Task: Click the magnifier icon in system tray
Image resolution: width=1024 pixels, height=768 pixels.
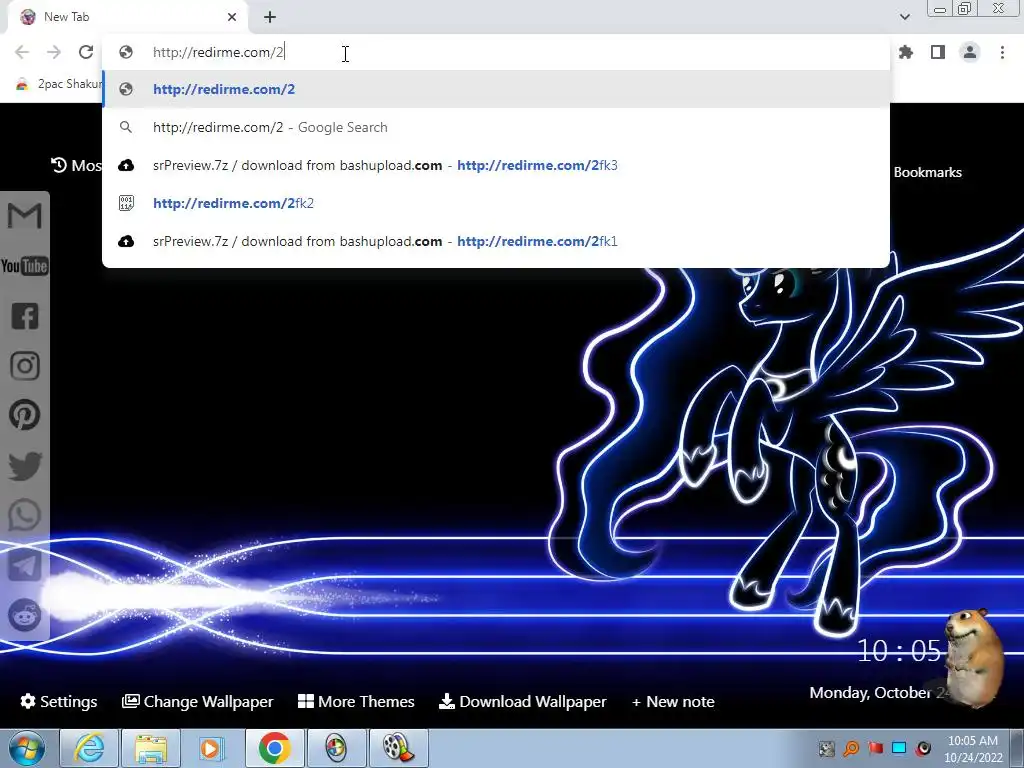Action: pyautogui.click(x=851, y=748)
